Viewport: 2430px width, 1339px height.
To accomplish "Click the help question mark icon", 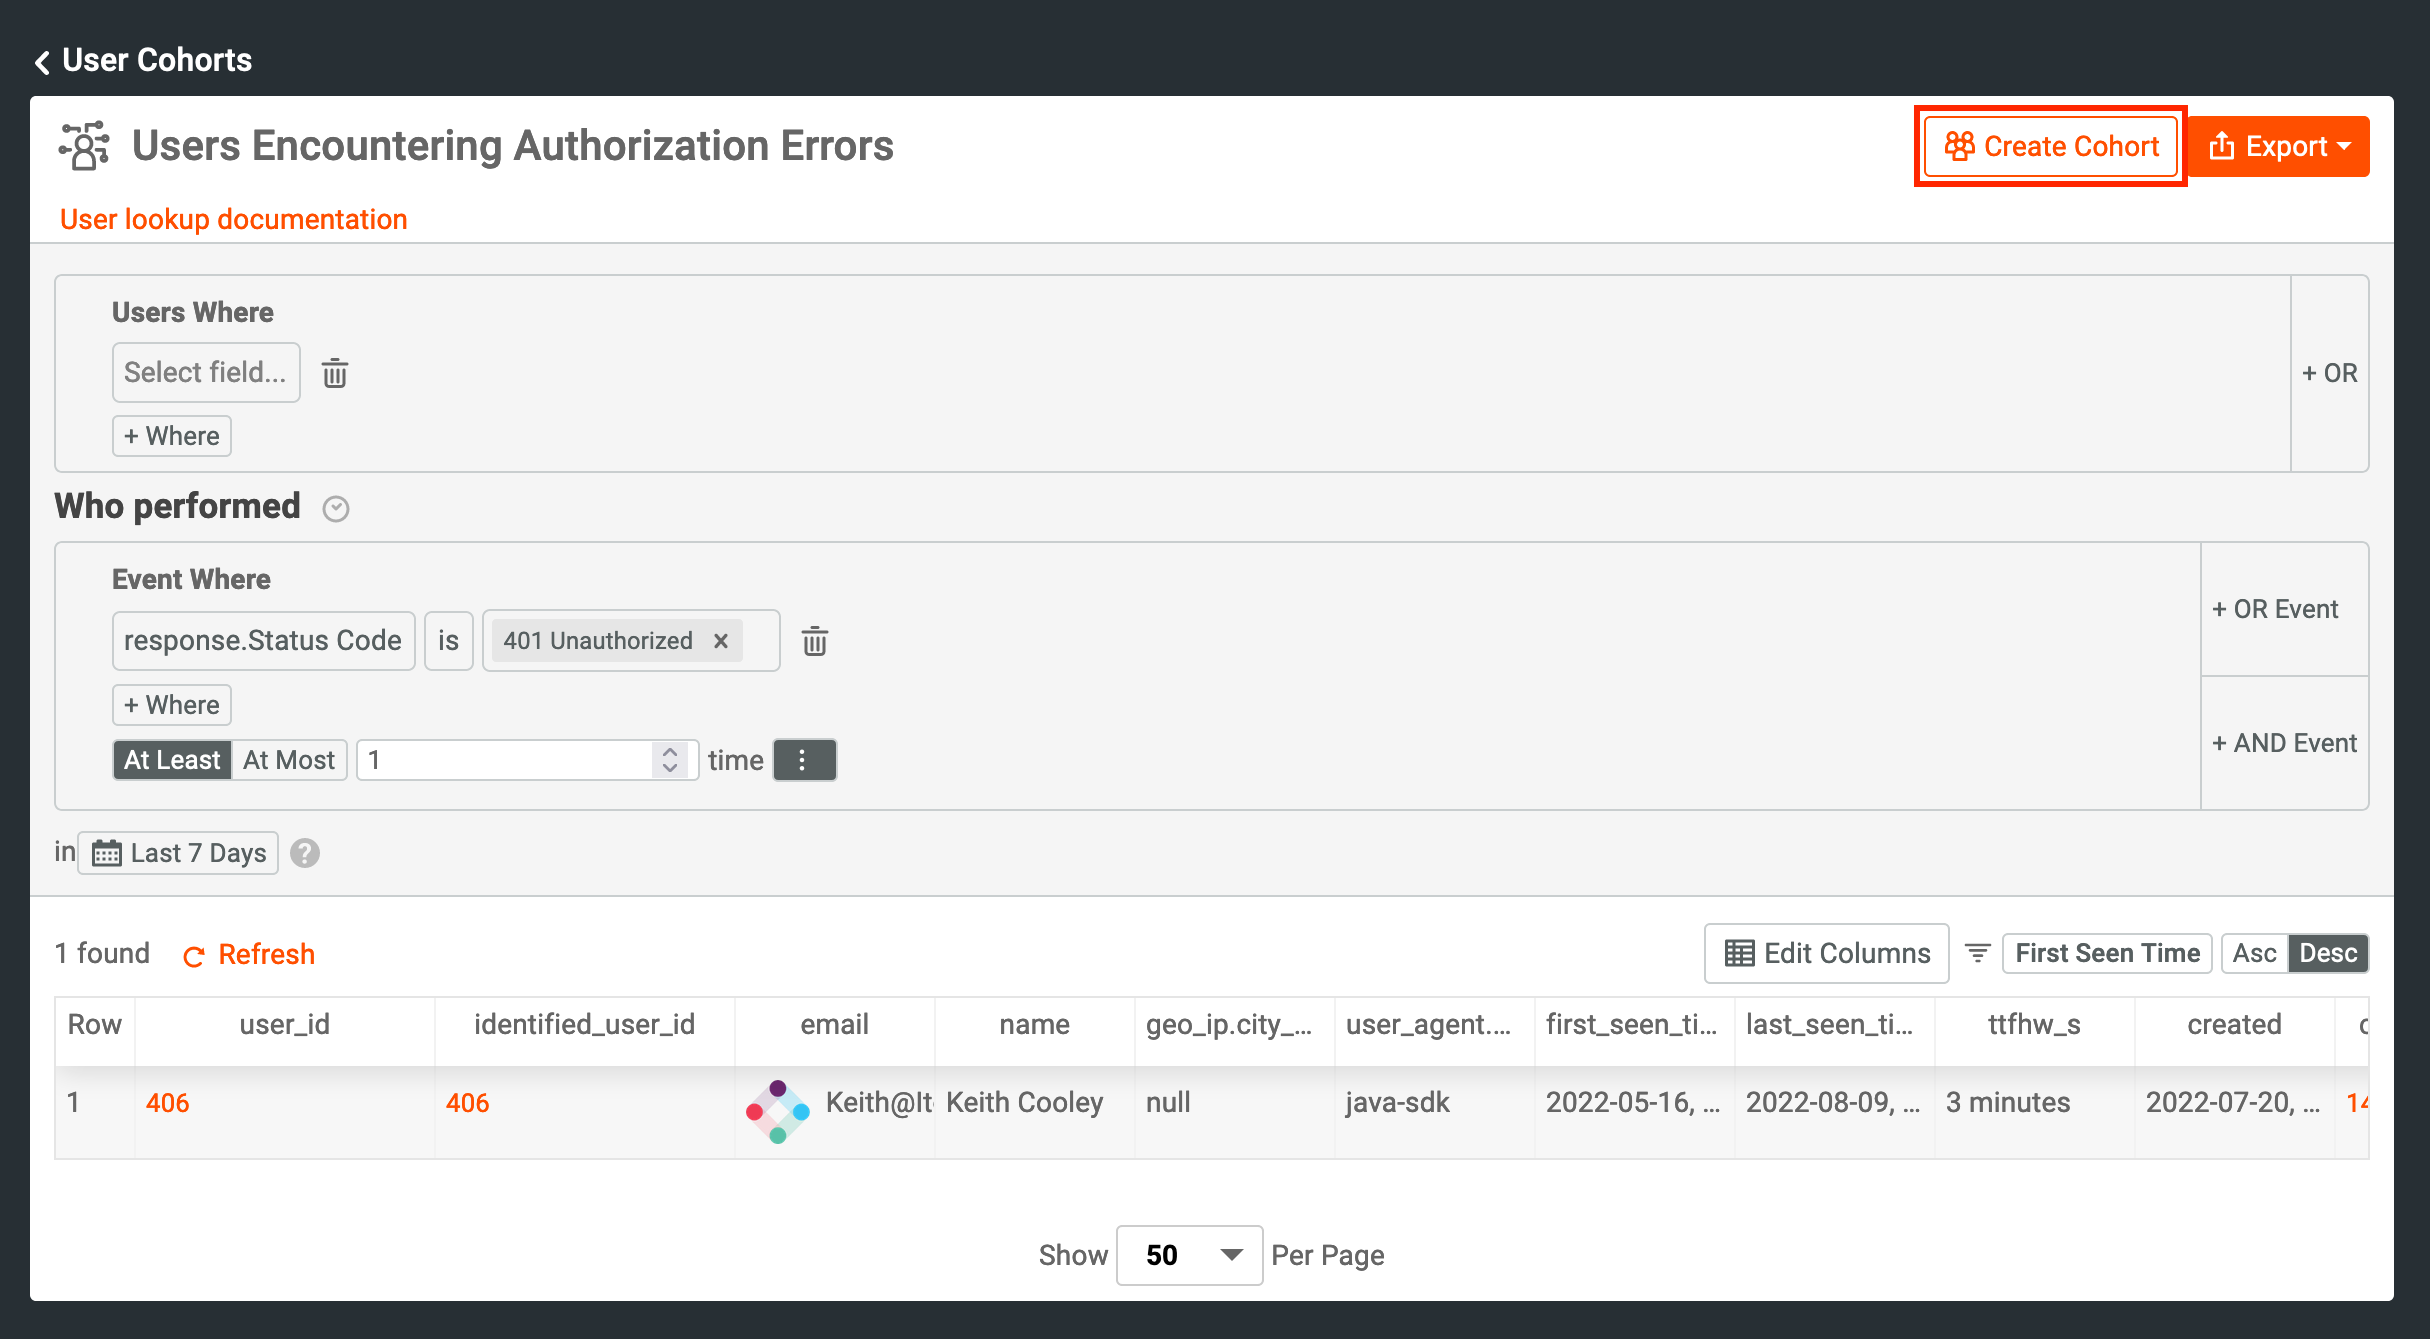I will pyautogui.click(x=305, y=853).
